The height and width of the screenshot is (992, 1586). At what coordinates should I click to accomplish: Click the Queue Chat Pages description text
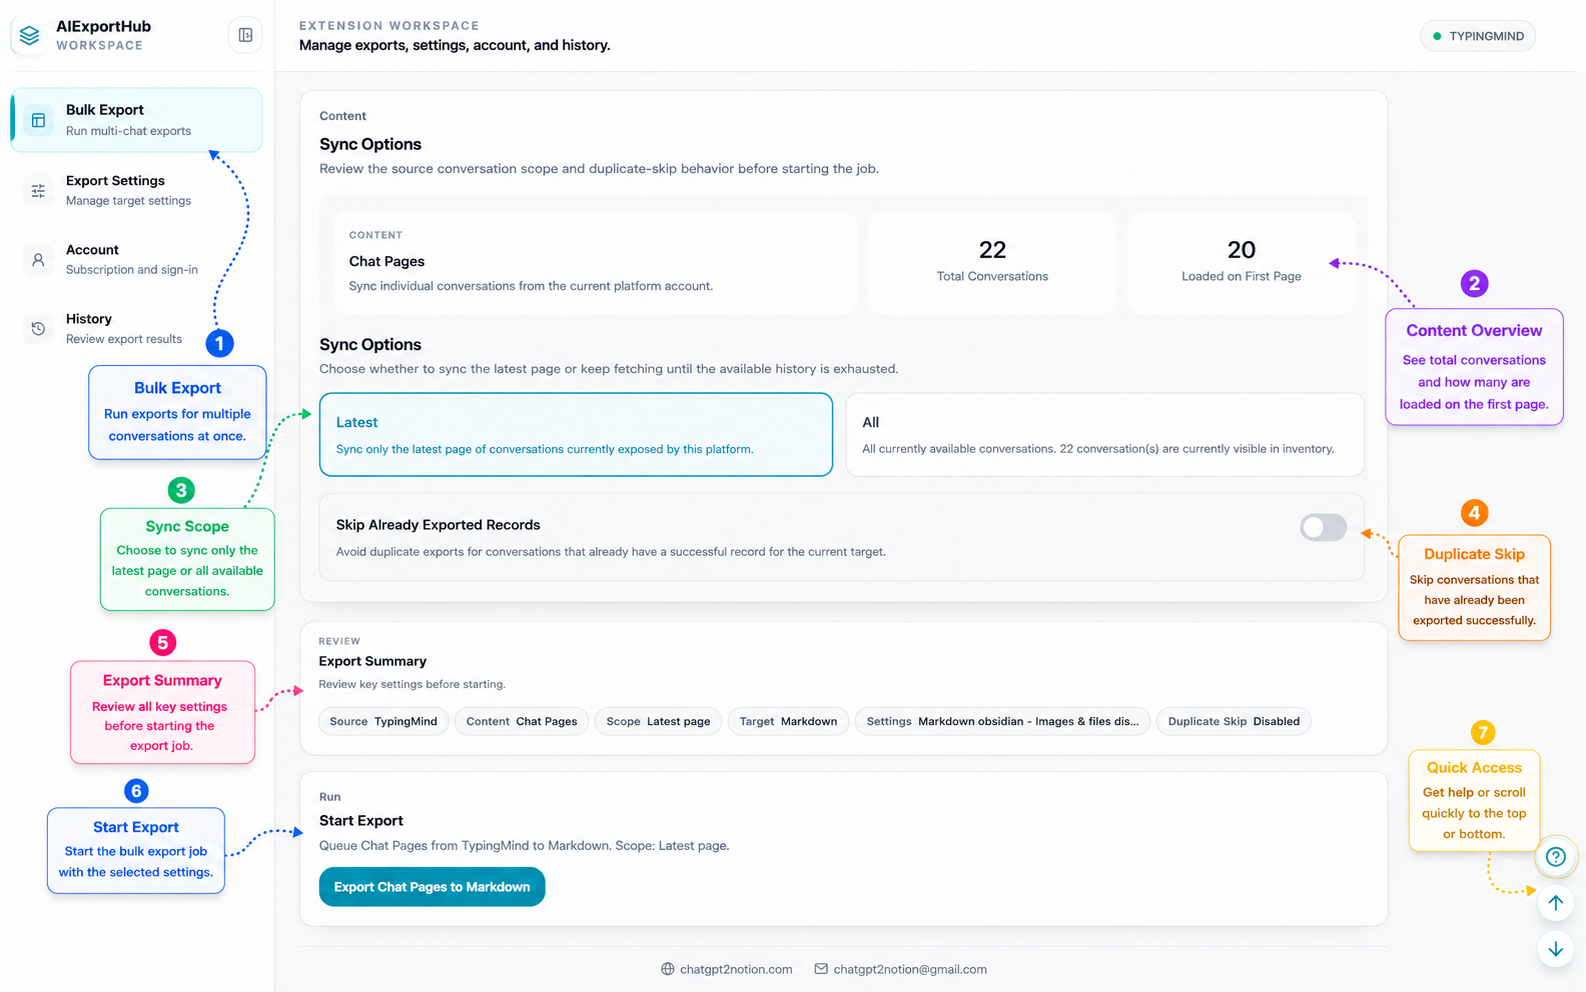click(x=524, y=846)
